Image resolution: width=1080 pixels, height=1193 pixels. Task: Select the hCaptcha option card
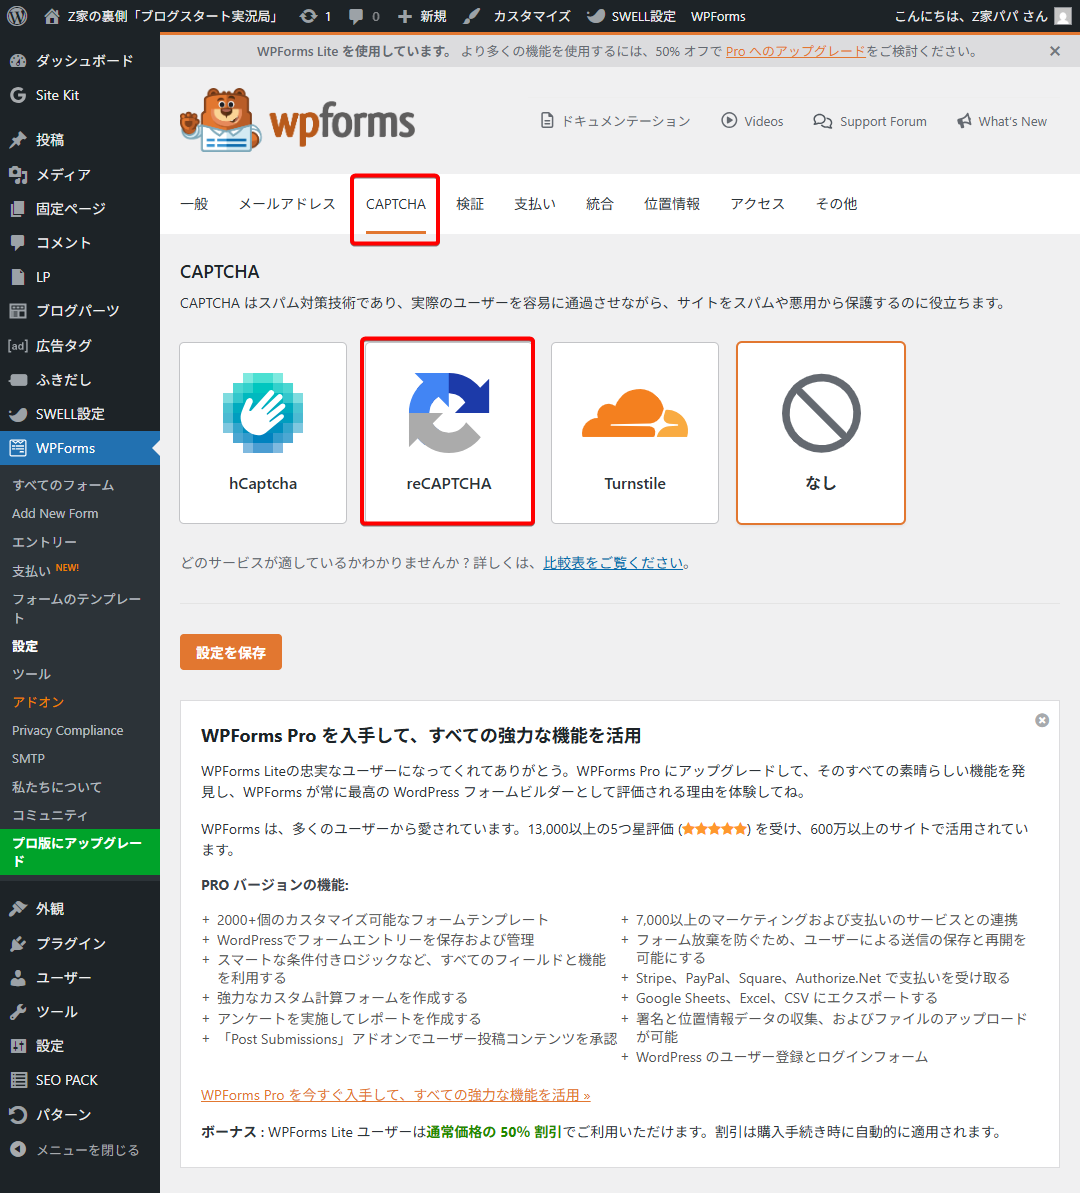pyautogui.click(x=263, y=432)
